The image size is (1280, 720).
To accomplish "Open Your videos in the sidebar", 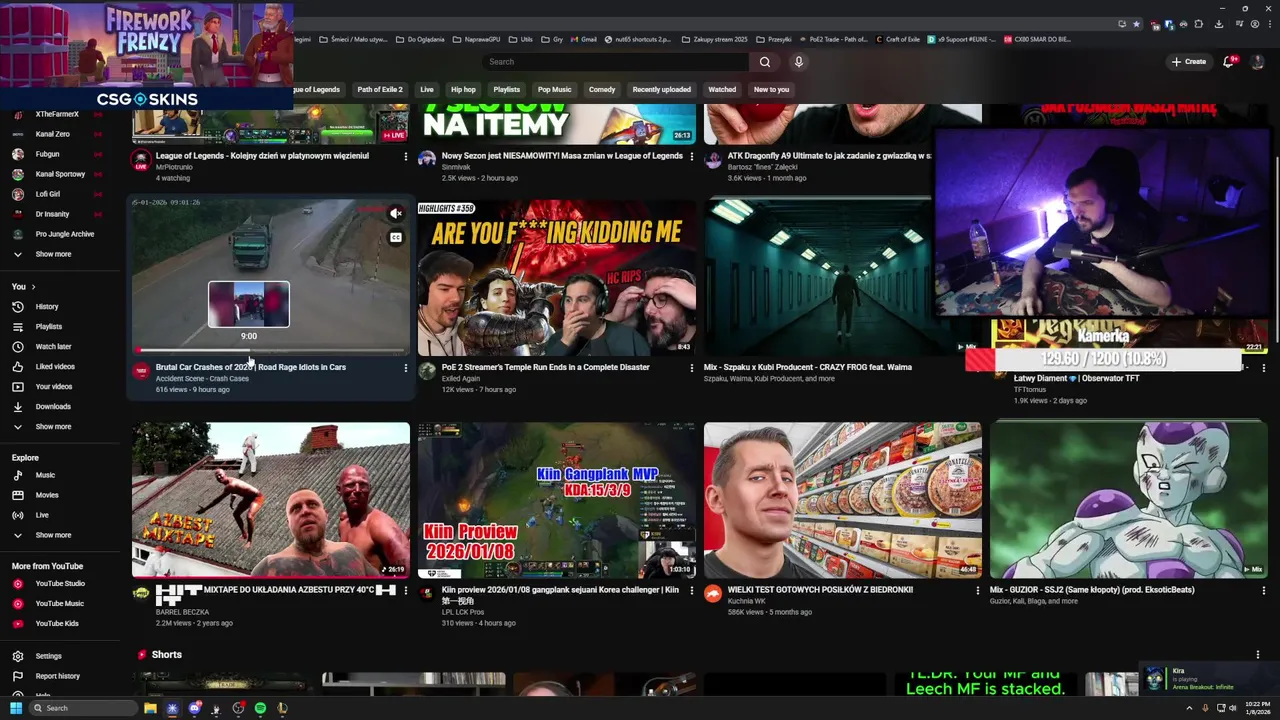I will click(x=54, y=387).
